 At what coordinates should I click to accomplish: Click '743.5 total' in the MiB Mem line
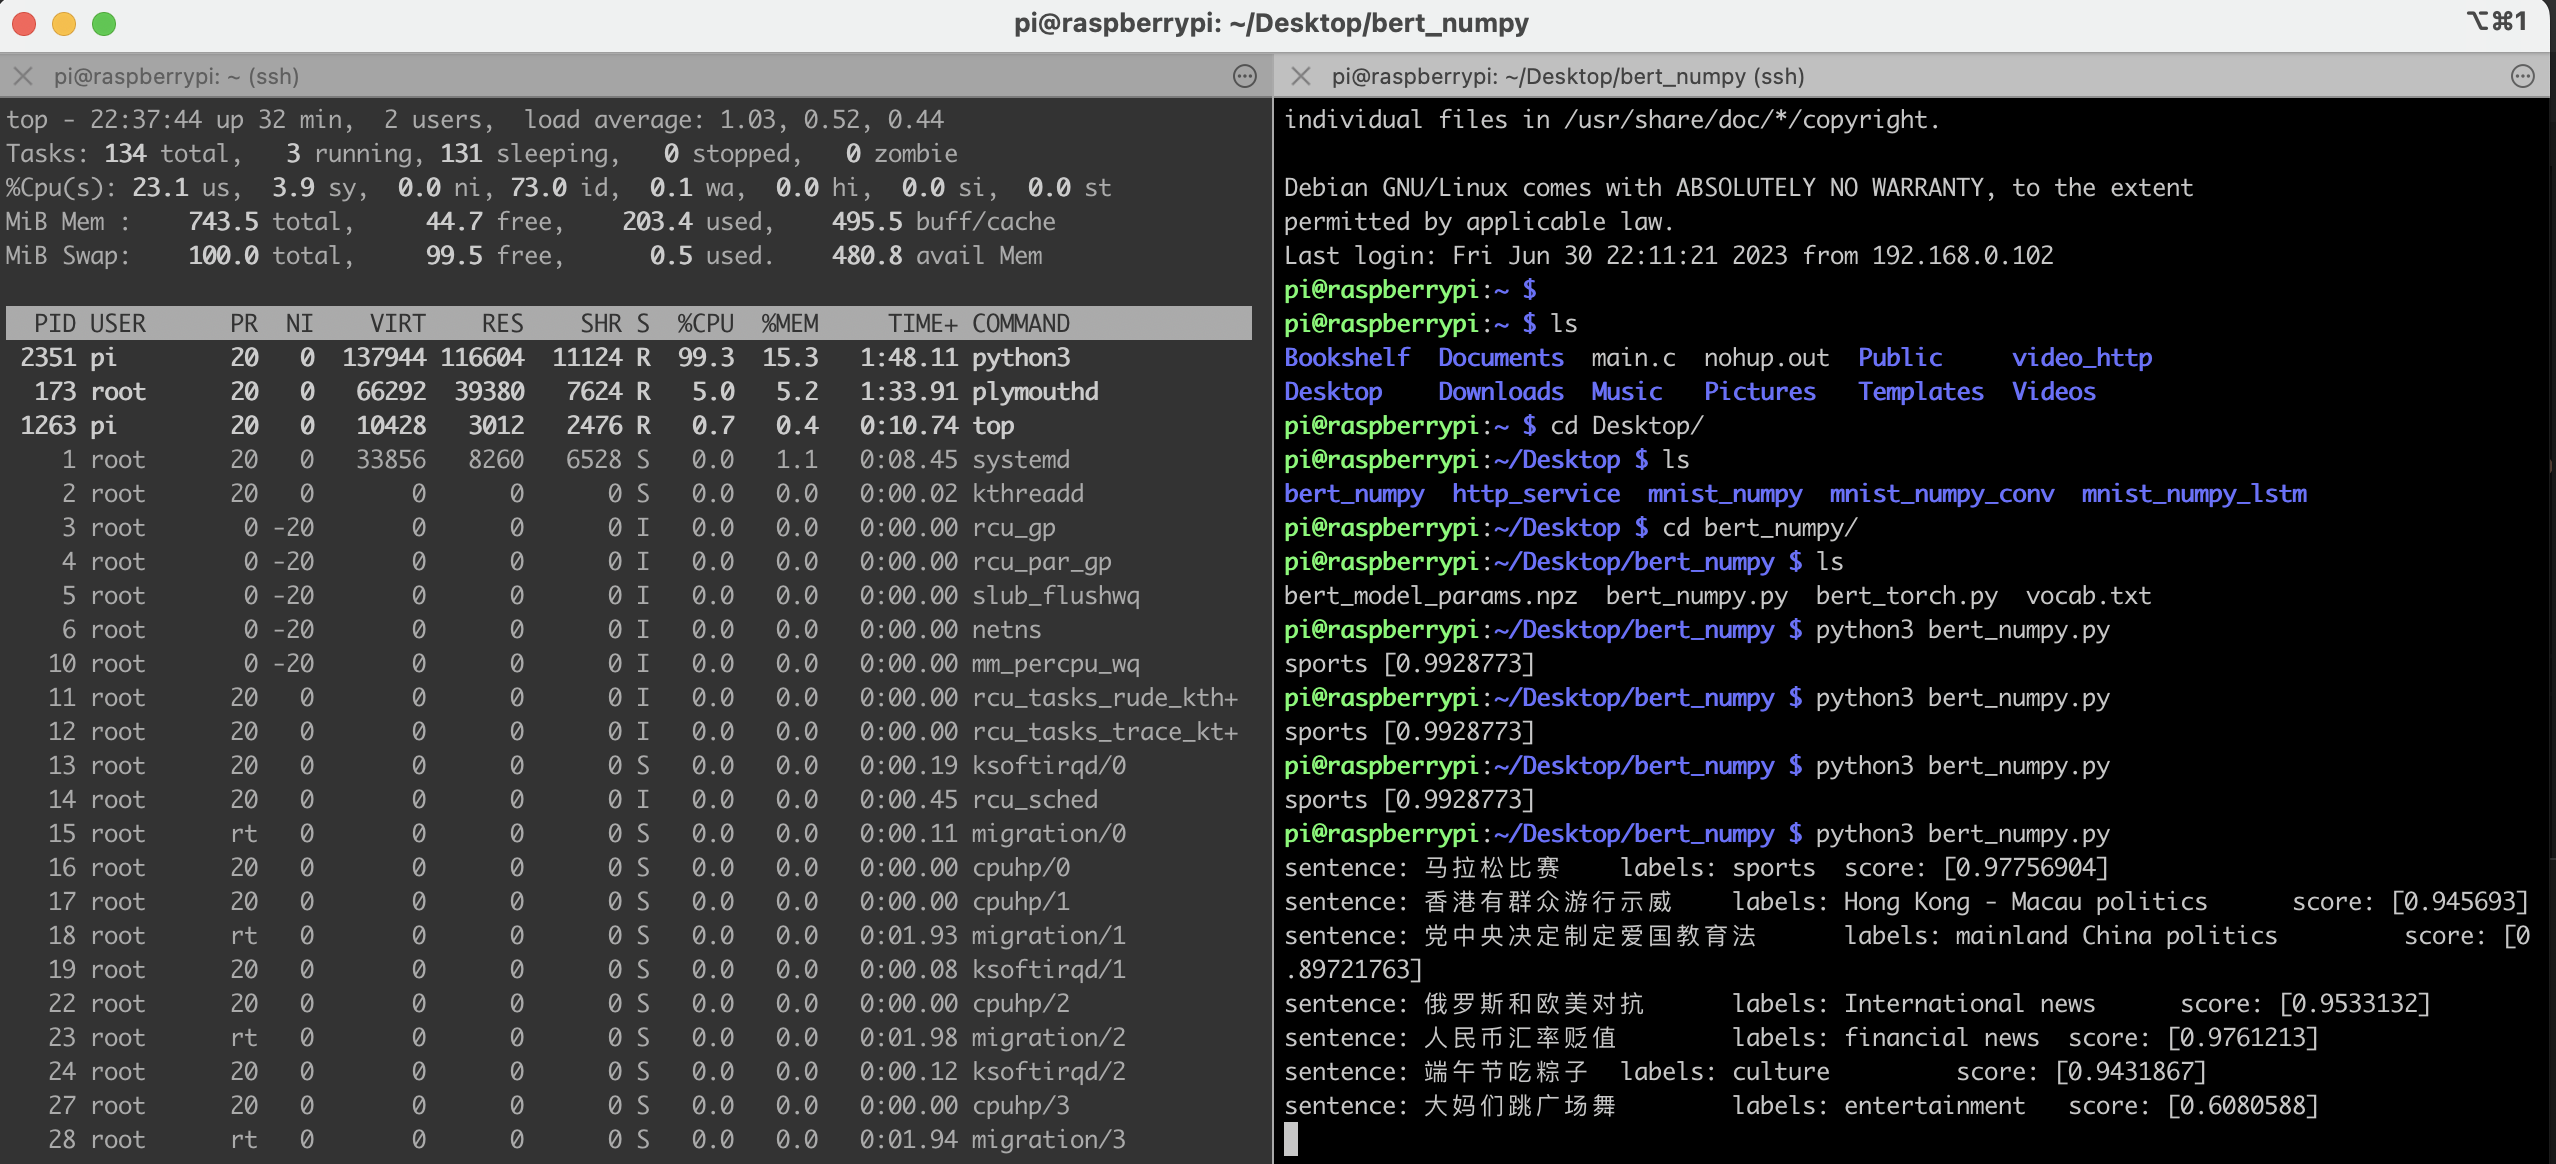[x=264, y=222]
